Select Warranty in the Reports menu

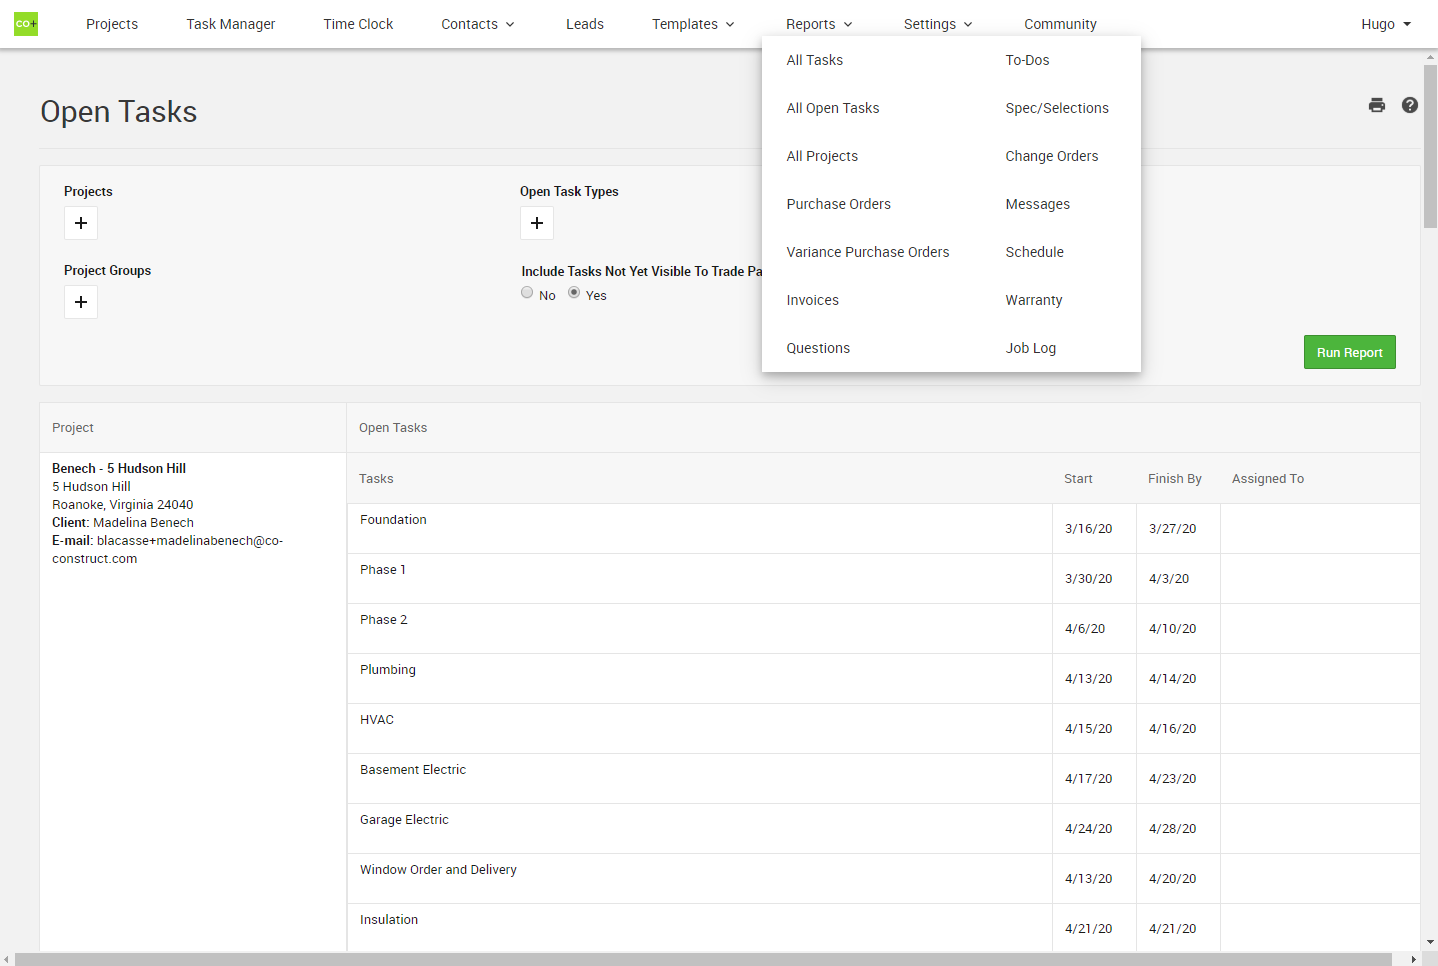[1033, 300]
